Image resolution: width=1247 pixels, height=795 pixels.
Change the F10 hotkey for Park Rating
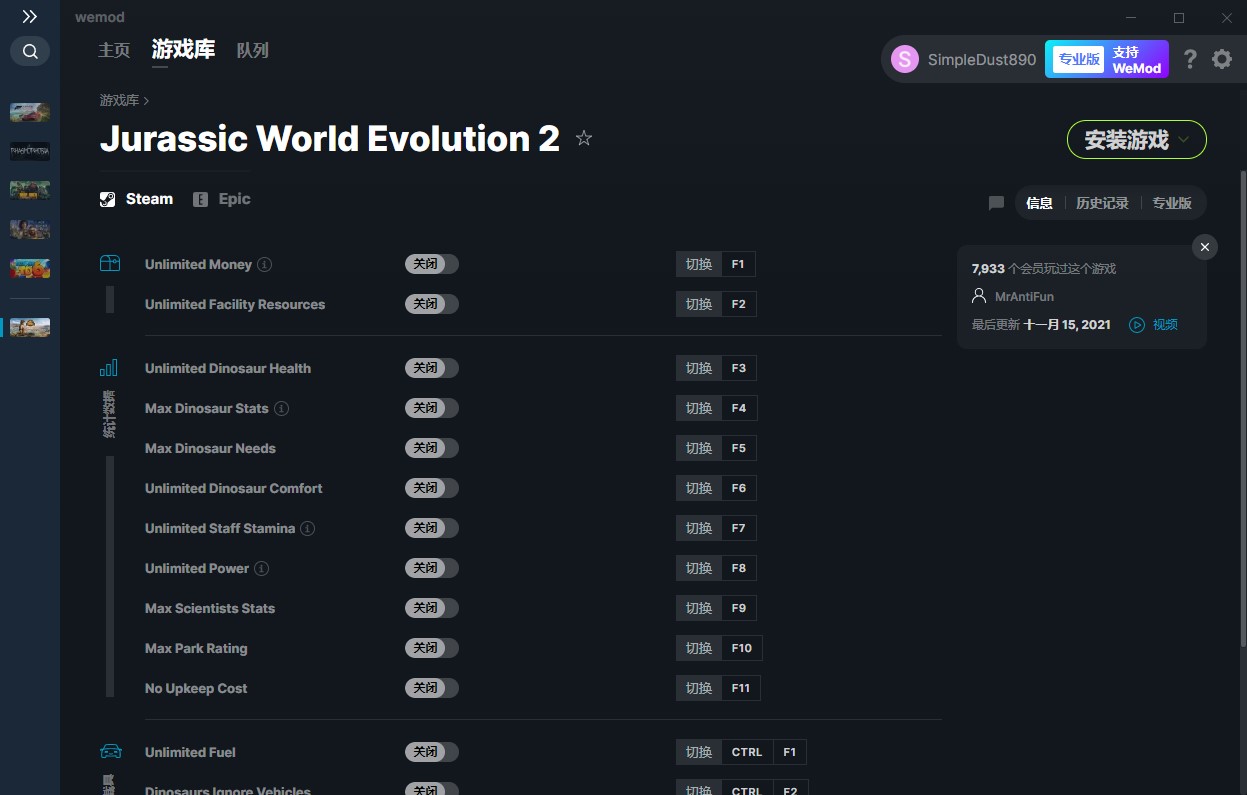742,648
